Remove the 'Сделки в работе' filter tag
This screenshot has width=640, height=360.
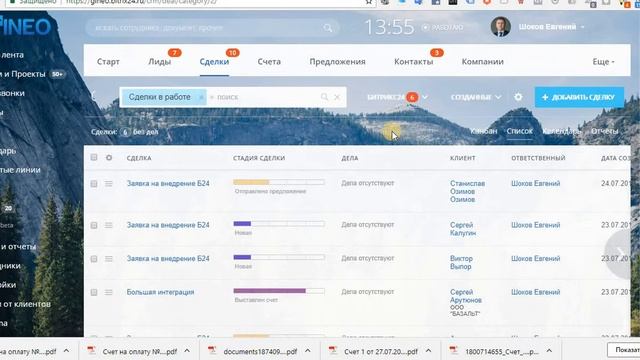coord(201,97)
